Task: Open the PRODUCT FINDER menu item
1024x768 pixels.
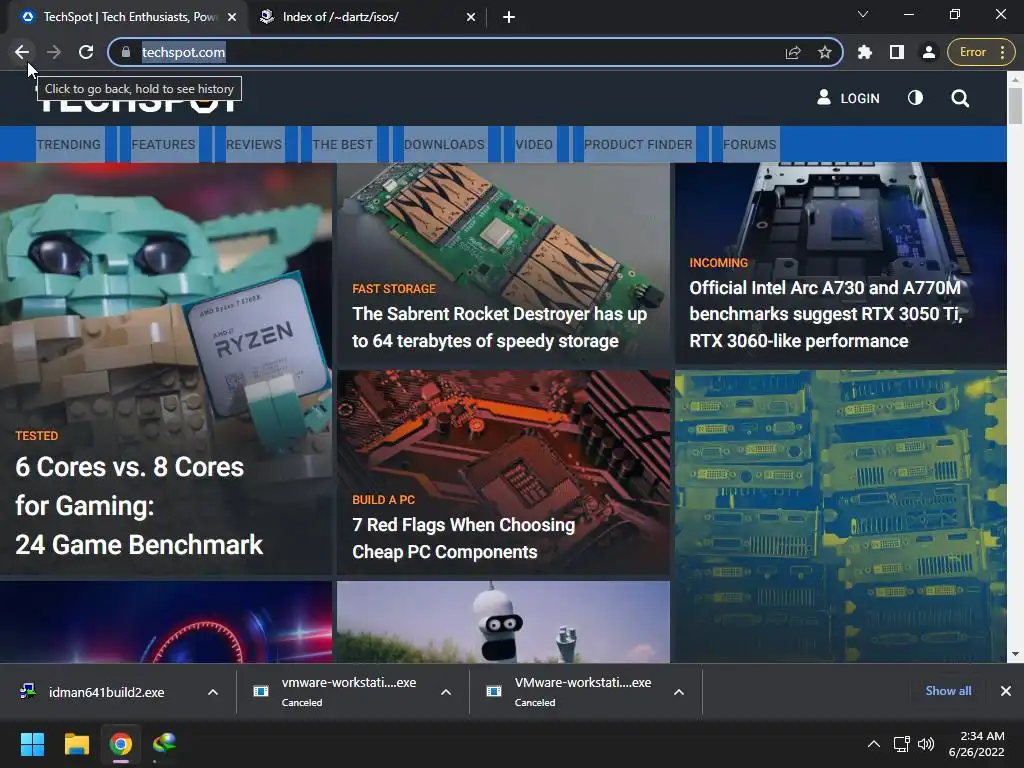Action: (x=638, y=144)
